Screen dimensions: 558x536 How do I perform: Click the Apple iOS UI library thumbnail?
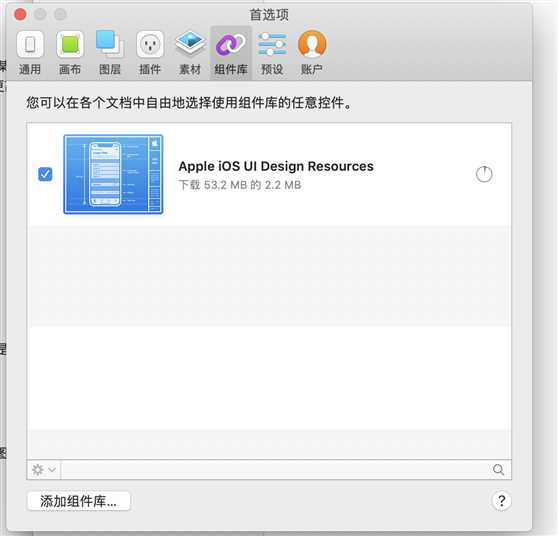point(113,174)
